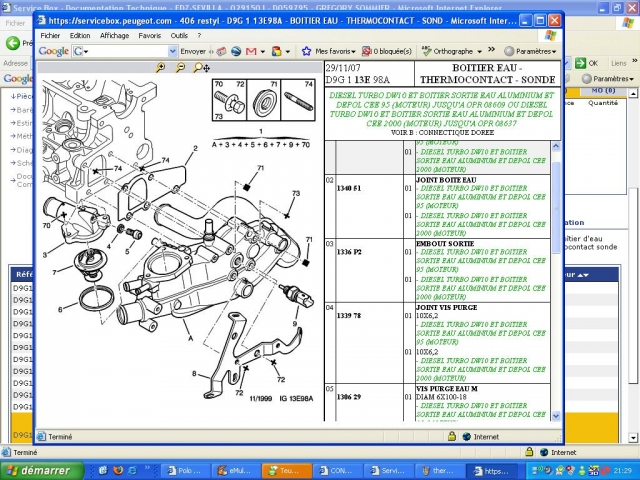Switch to the orange Teu taskbar window
Image resolution: width=640 pixels, height=480 pixels.
(287, 471)
